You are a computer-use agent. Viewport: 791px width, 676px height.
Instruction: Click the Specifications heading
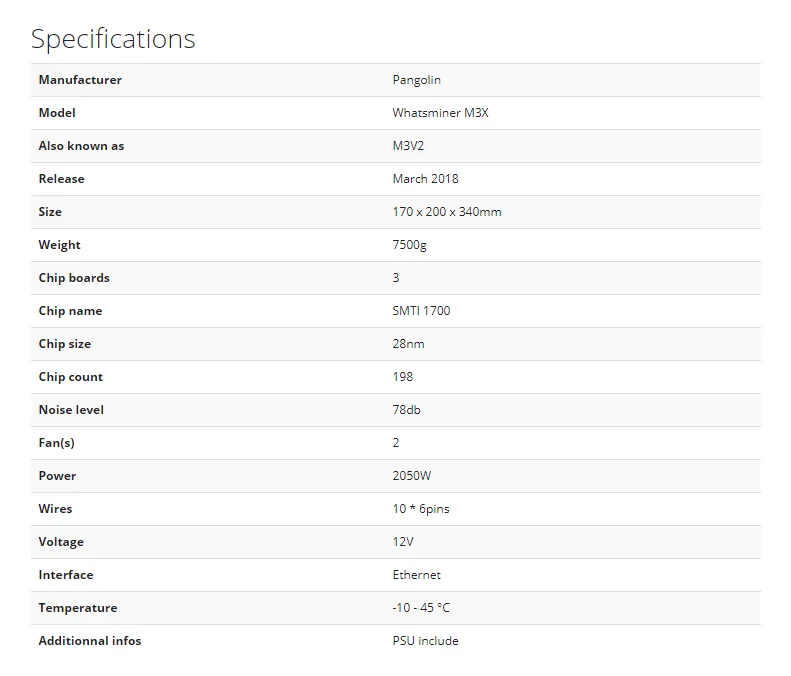coord(113,39)
